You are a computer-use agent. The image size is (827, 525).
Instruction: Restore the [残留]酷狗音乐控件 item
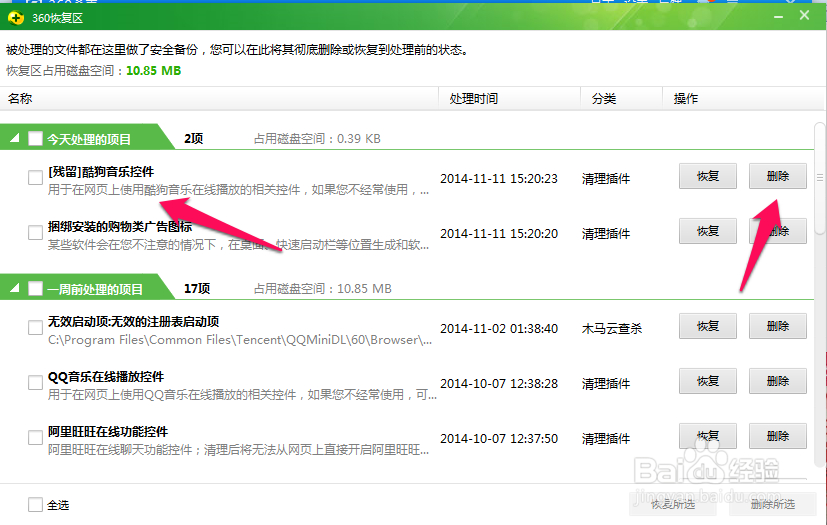tap(708, 176)
